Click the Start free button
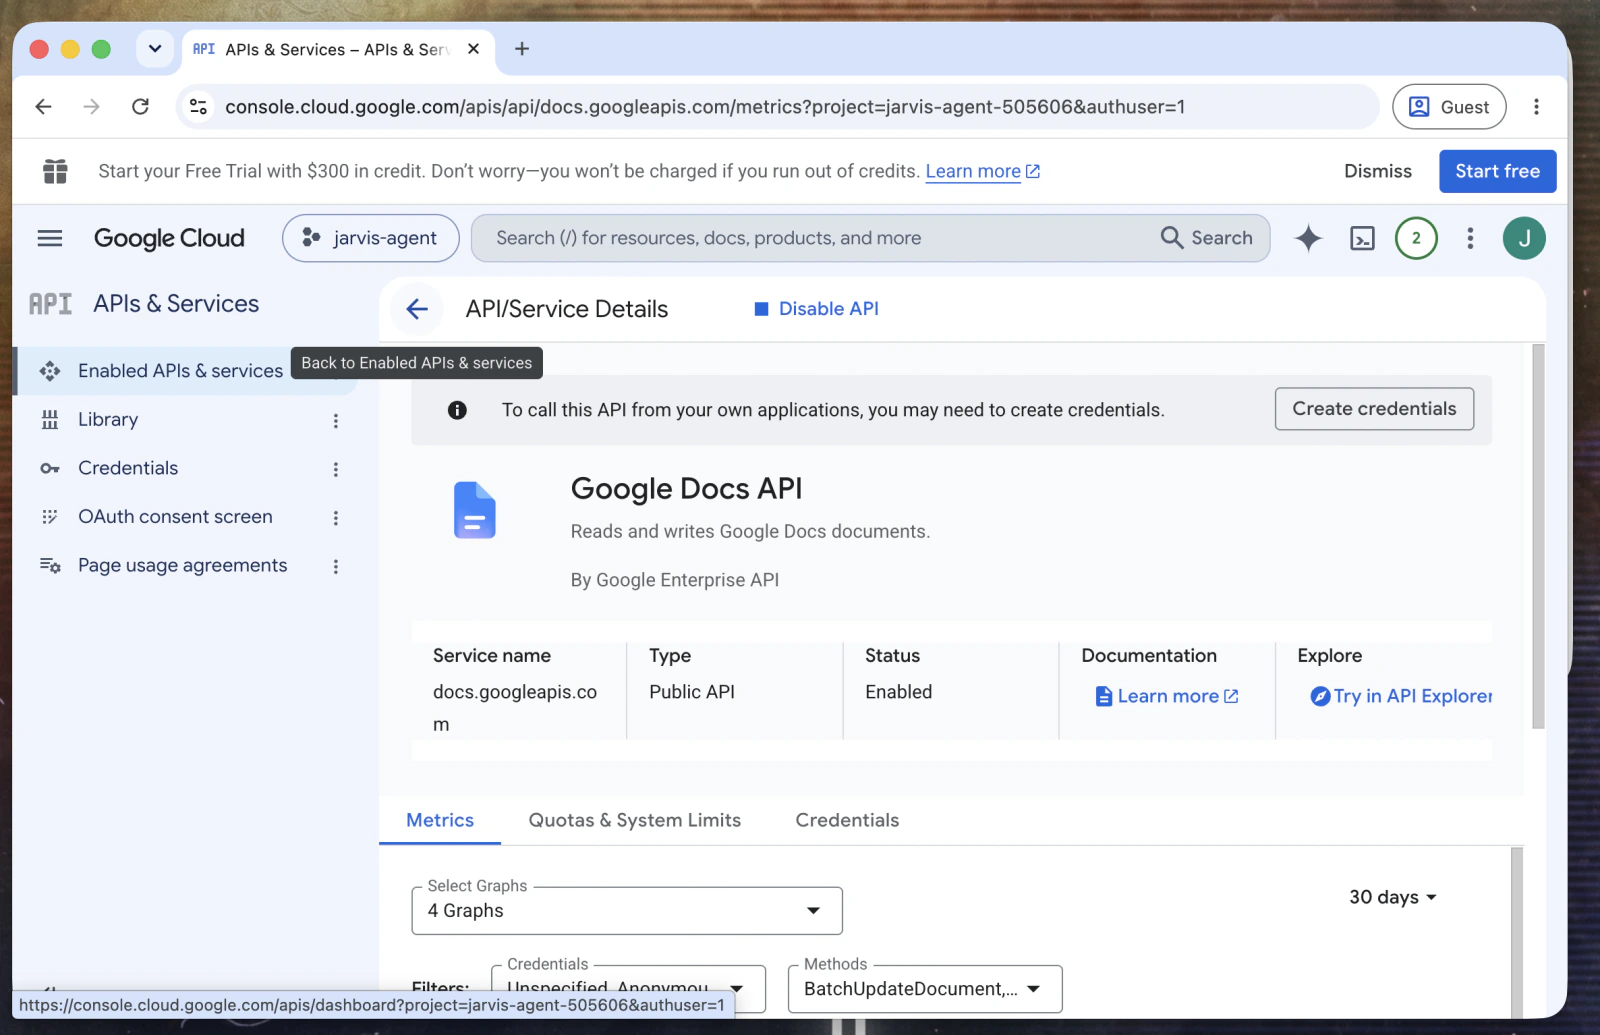This screenshot has width=1600, height=1035. click(x=1497, y=171)
